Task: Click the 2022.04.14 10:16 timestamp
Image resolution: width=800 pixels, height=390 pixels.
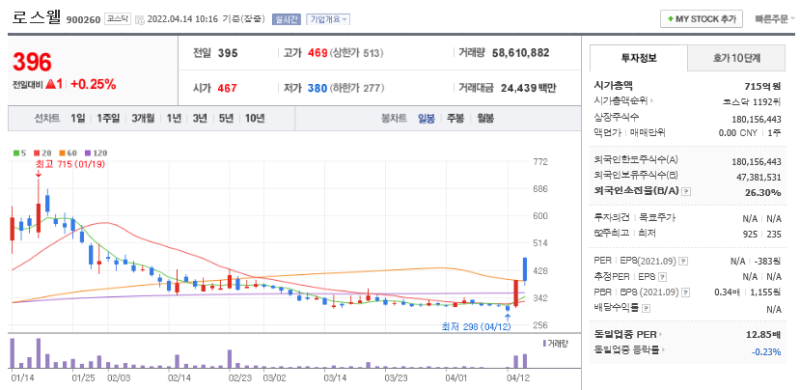Action: 183,19
